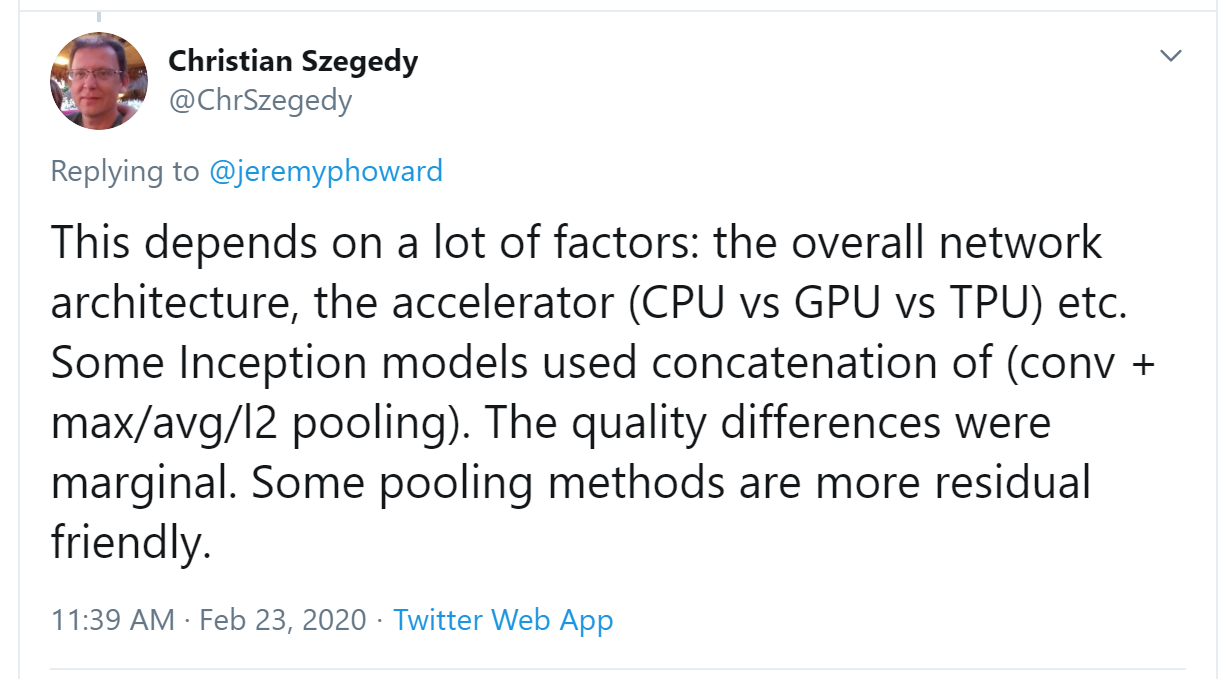This screenshot has width=1230, height=679.
Task: Click the word 'marginal.' in the tweet
Action: coord(143,483)
